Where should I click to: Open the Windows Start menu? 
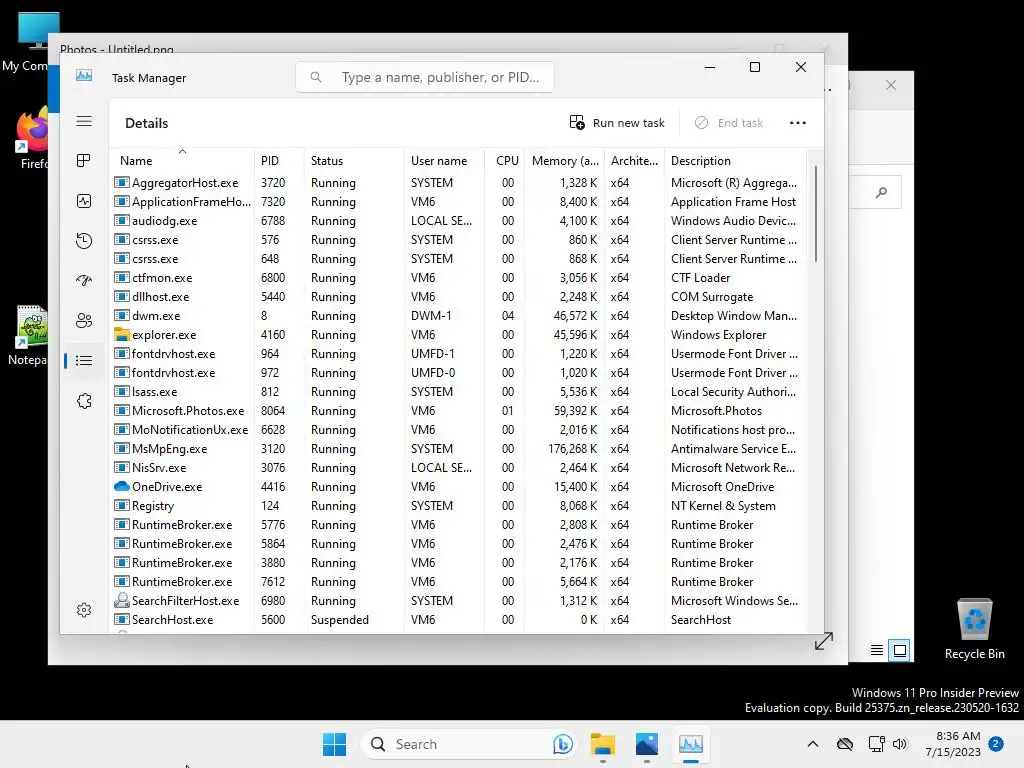(334, 744)
